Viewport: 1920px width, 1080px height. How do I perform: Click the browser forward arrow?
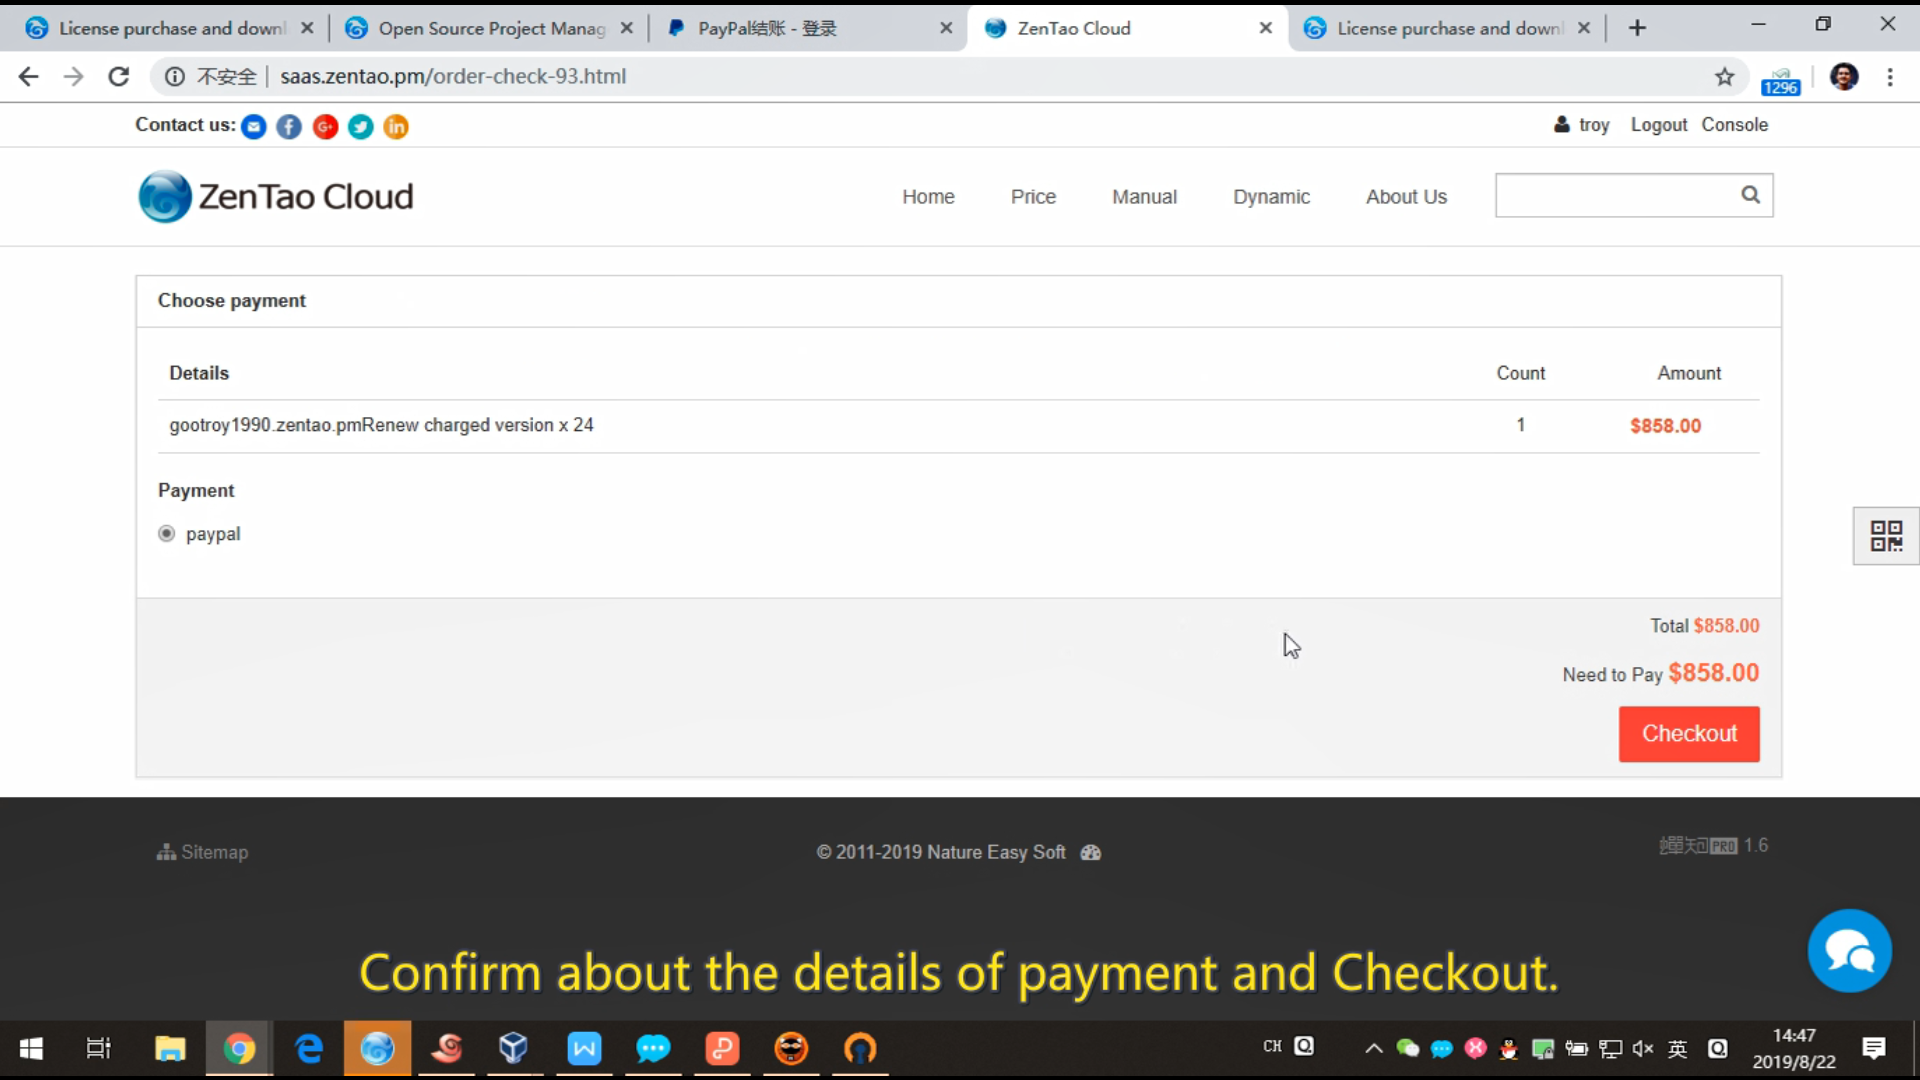point(73,76)
